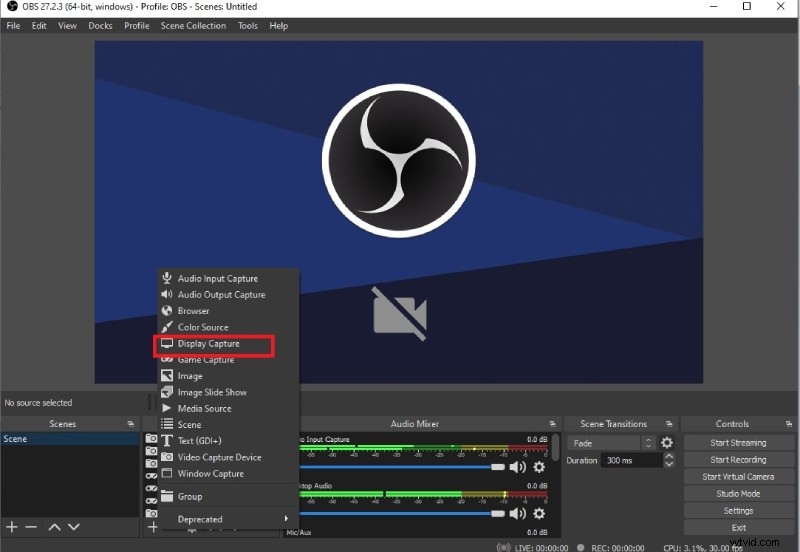The image size is (800, 552).
Task: Click the microphone icon for Audio Input Capture
Action: [167, 278]
